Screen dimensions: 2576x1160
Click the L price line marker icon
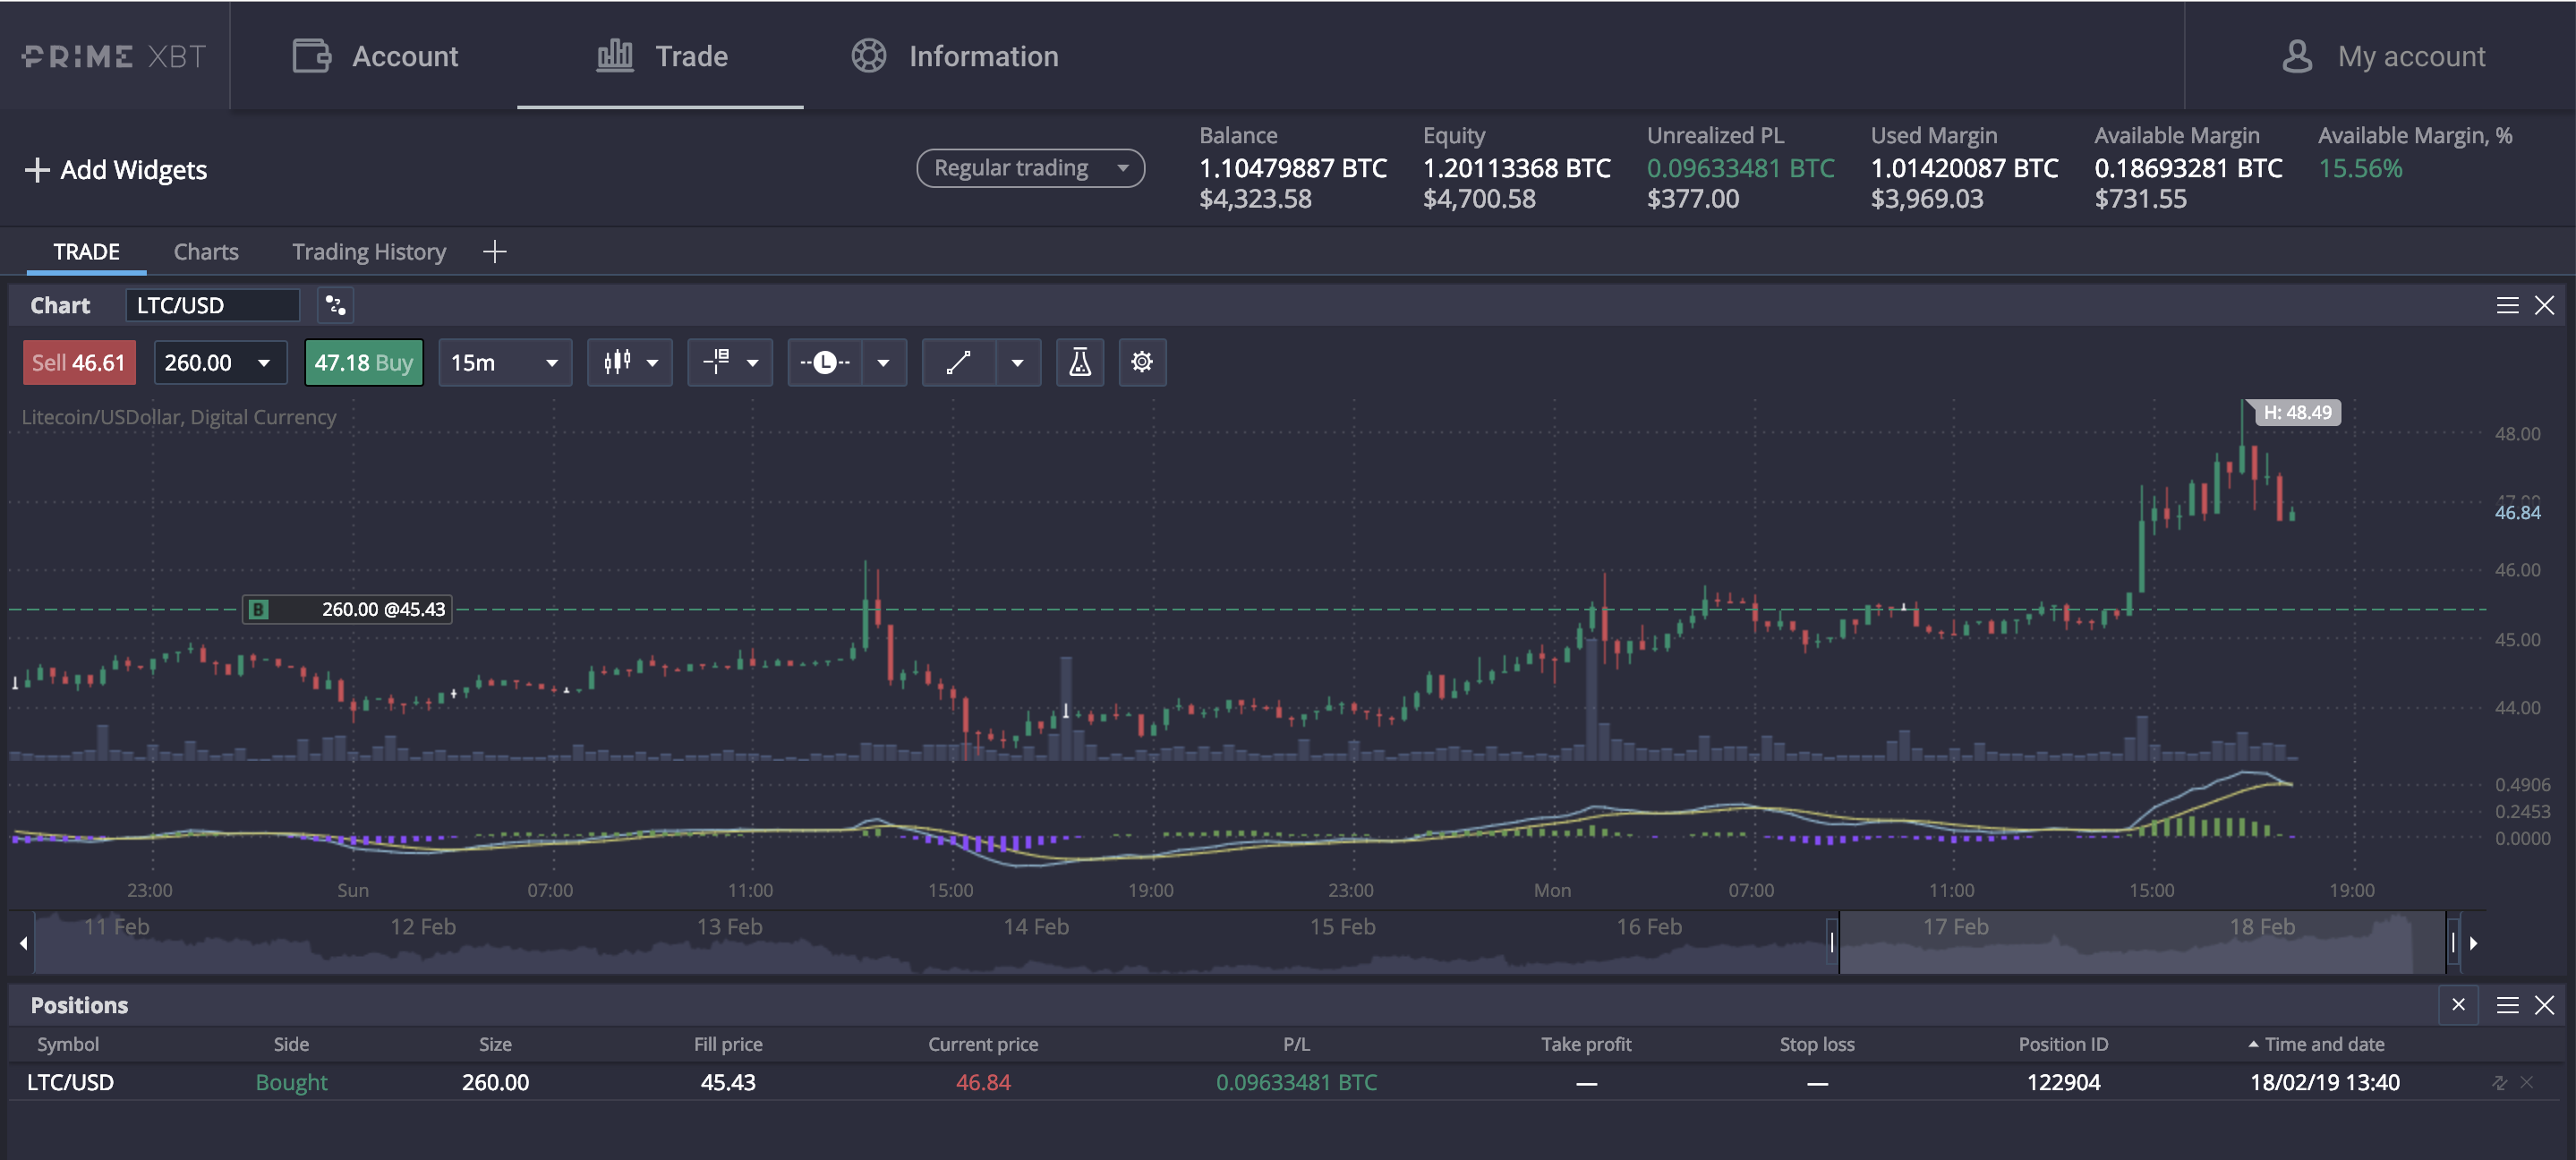pyautogui.click(x=825, y=362)
